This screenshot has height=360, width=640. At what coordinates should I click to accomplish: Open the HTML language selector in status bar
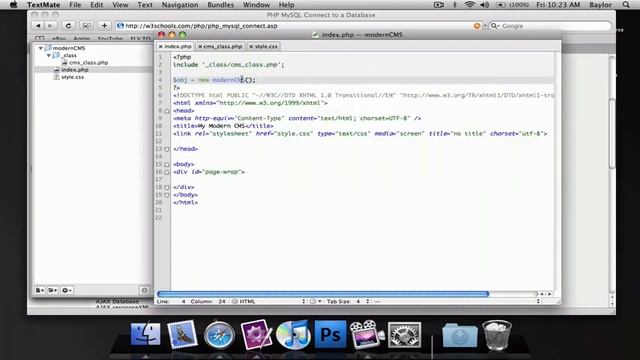click(x=269, y=301)
